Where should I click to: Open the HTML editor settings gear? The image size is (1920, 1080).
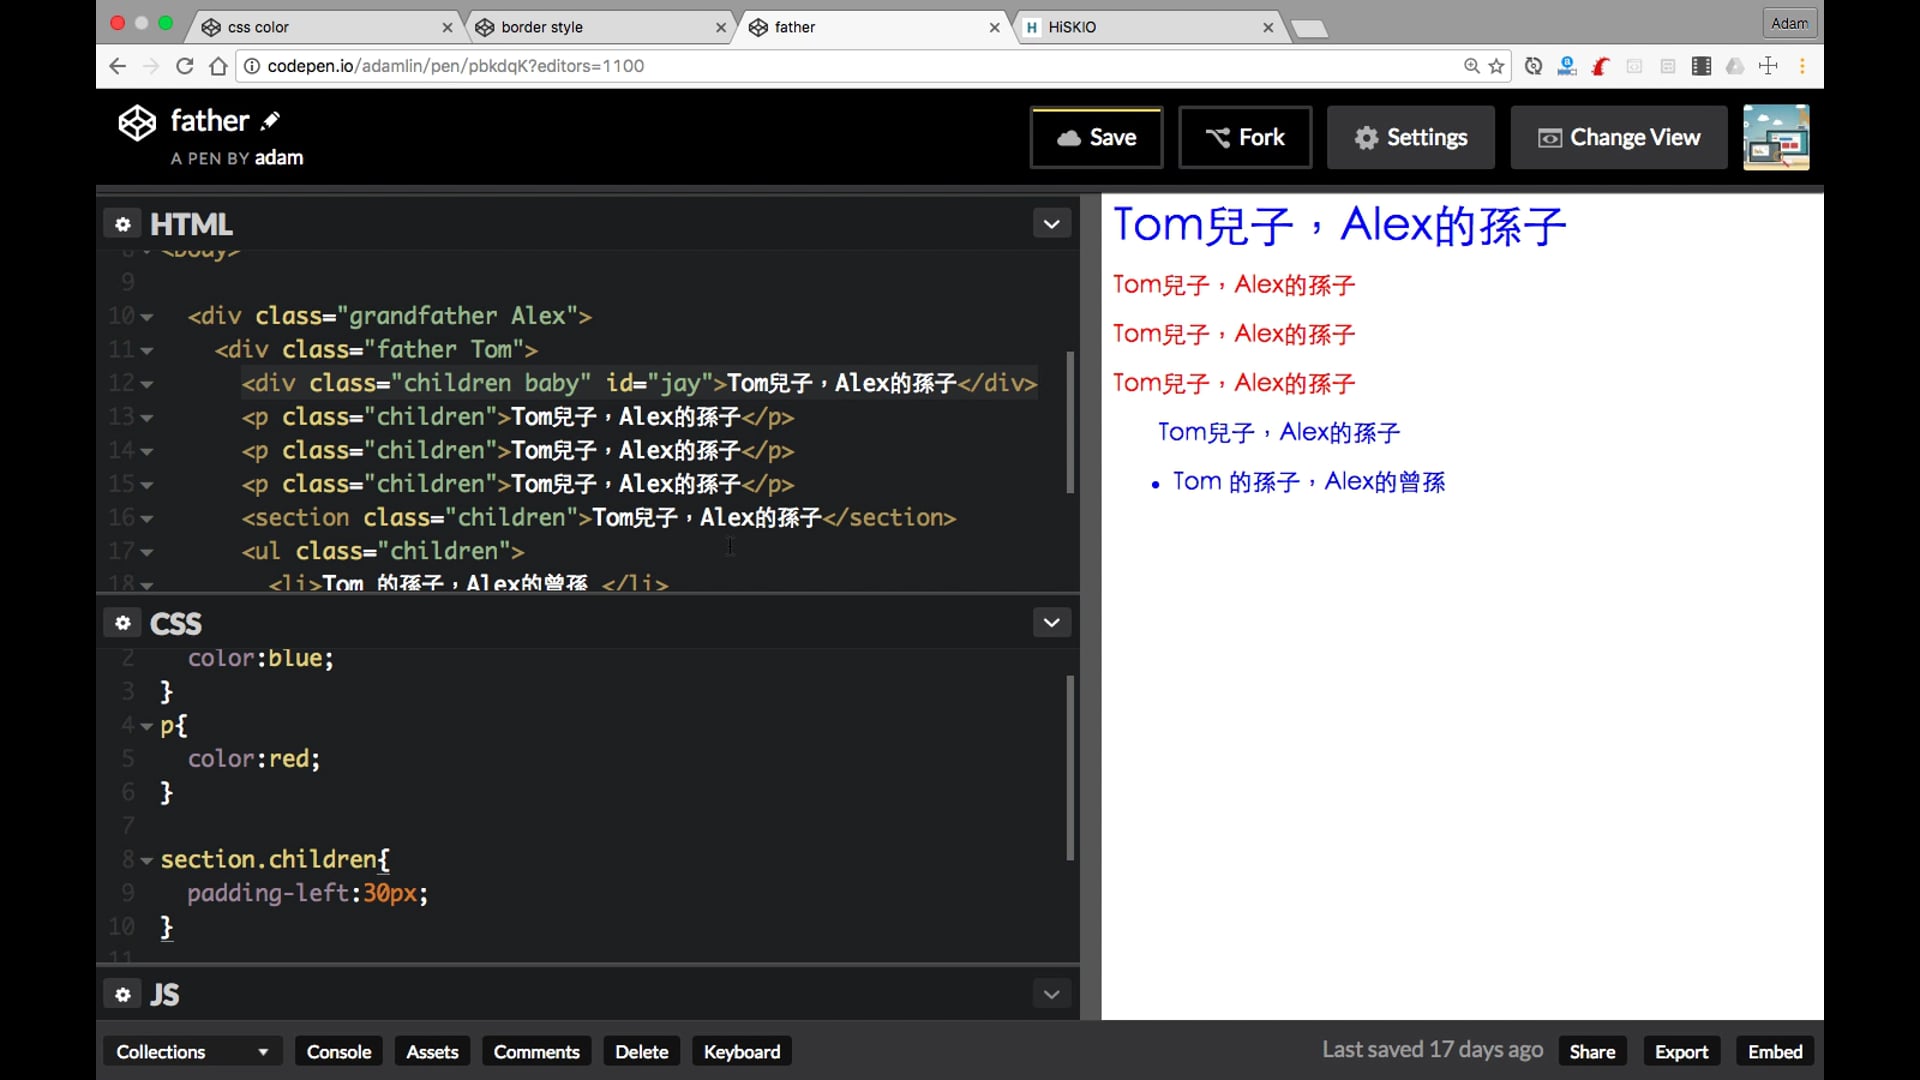[123, 224]
